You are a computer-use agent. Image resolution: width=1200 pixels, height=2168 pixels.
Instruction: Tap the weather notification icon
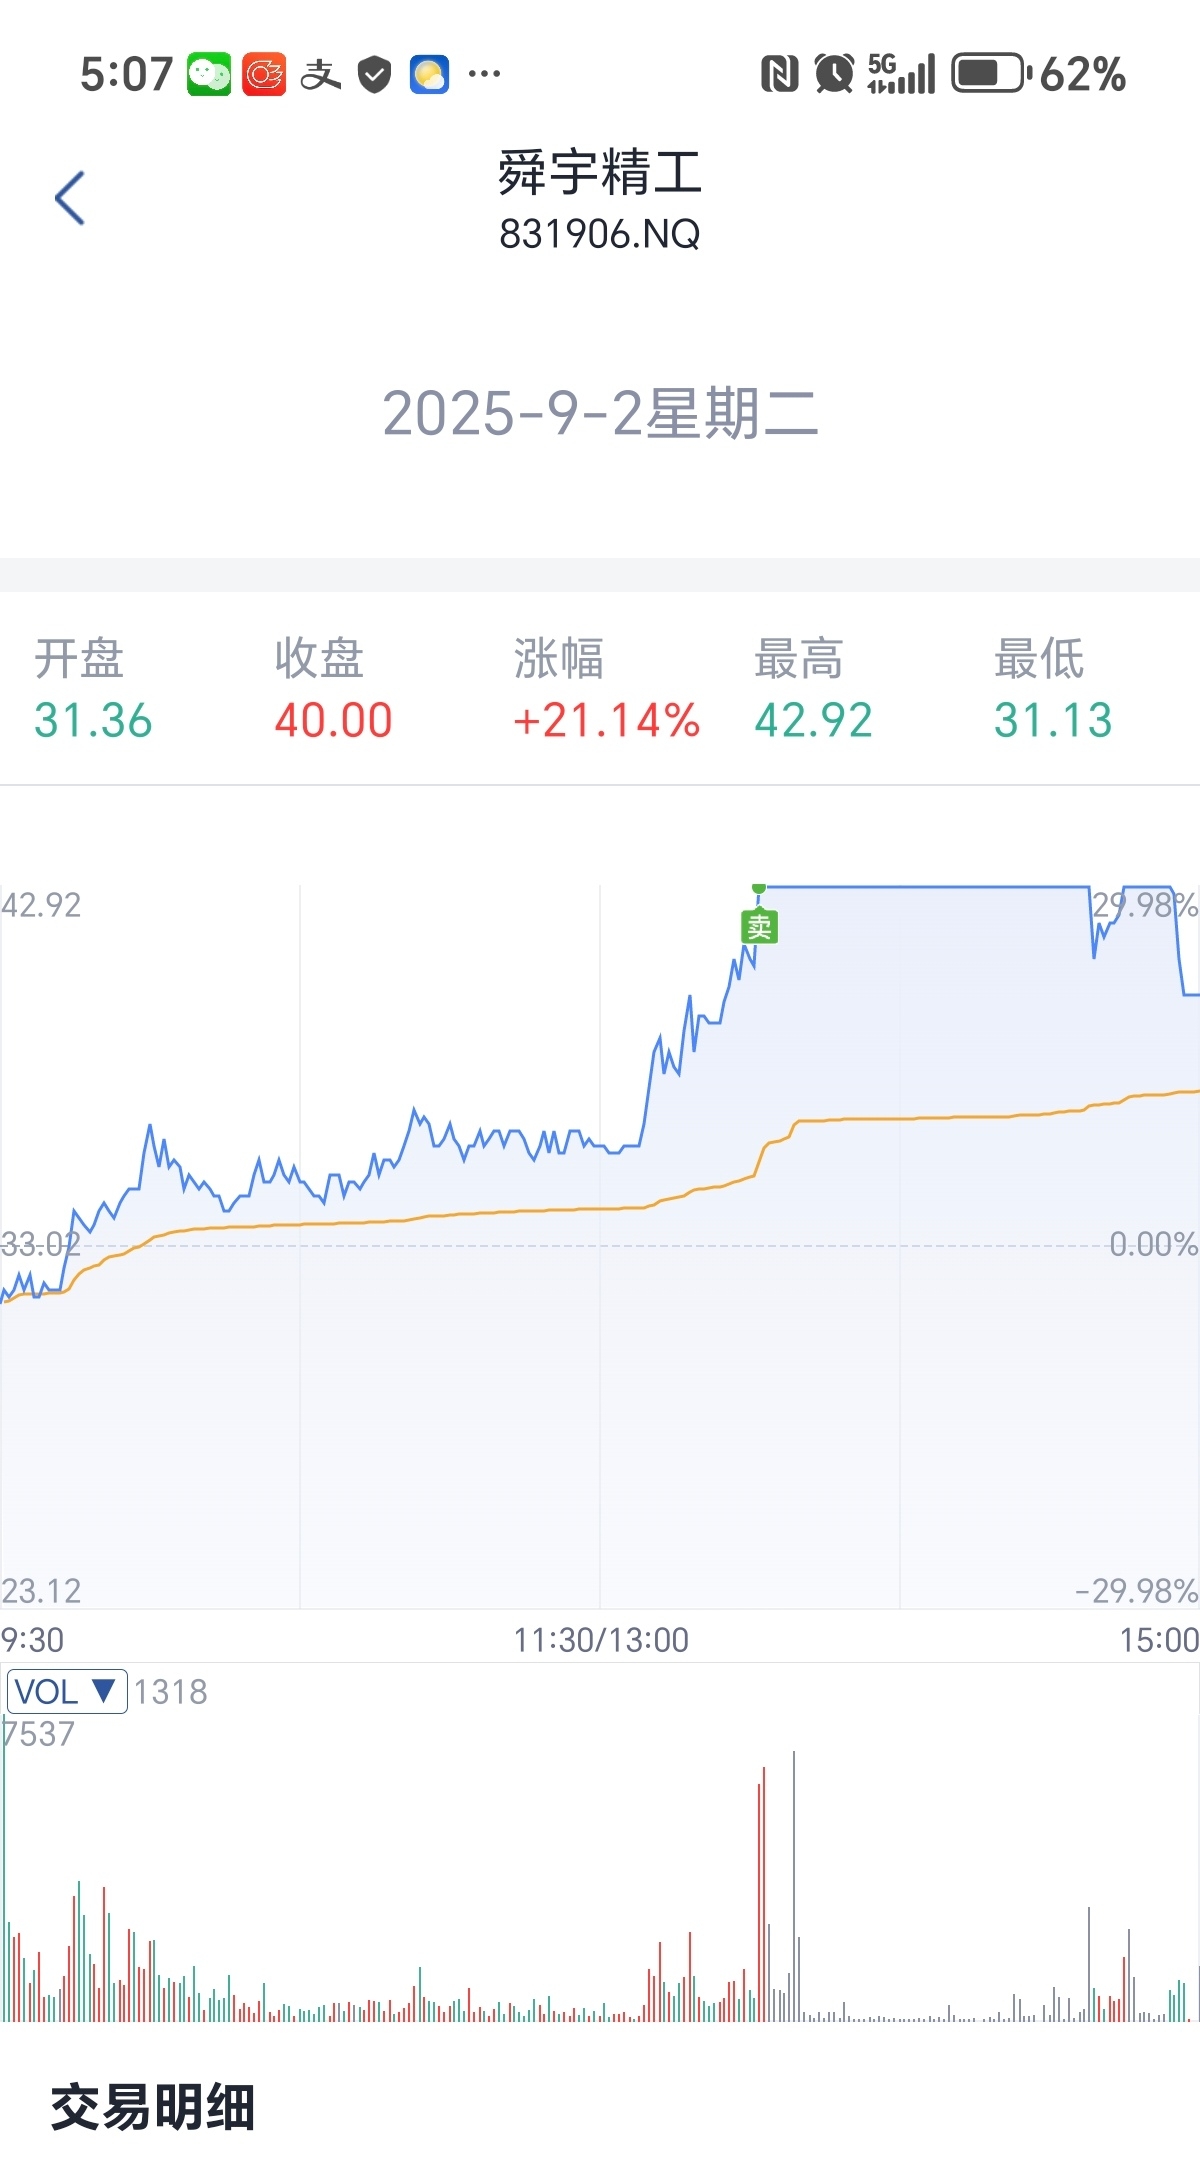pos(430,74)
